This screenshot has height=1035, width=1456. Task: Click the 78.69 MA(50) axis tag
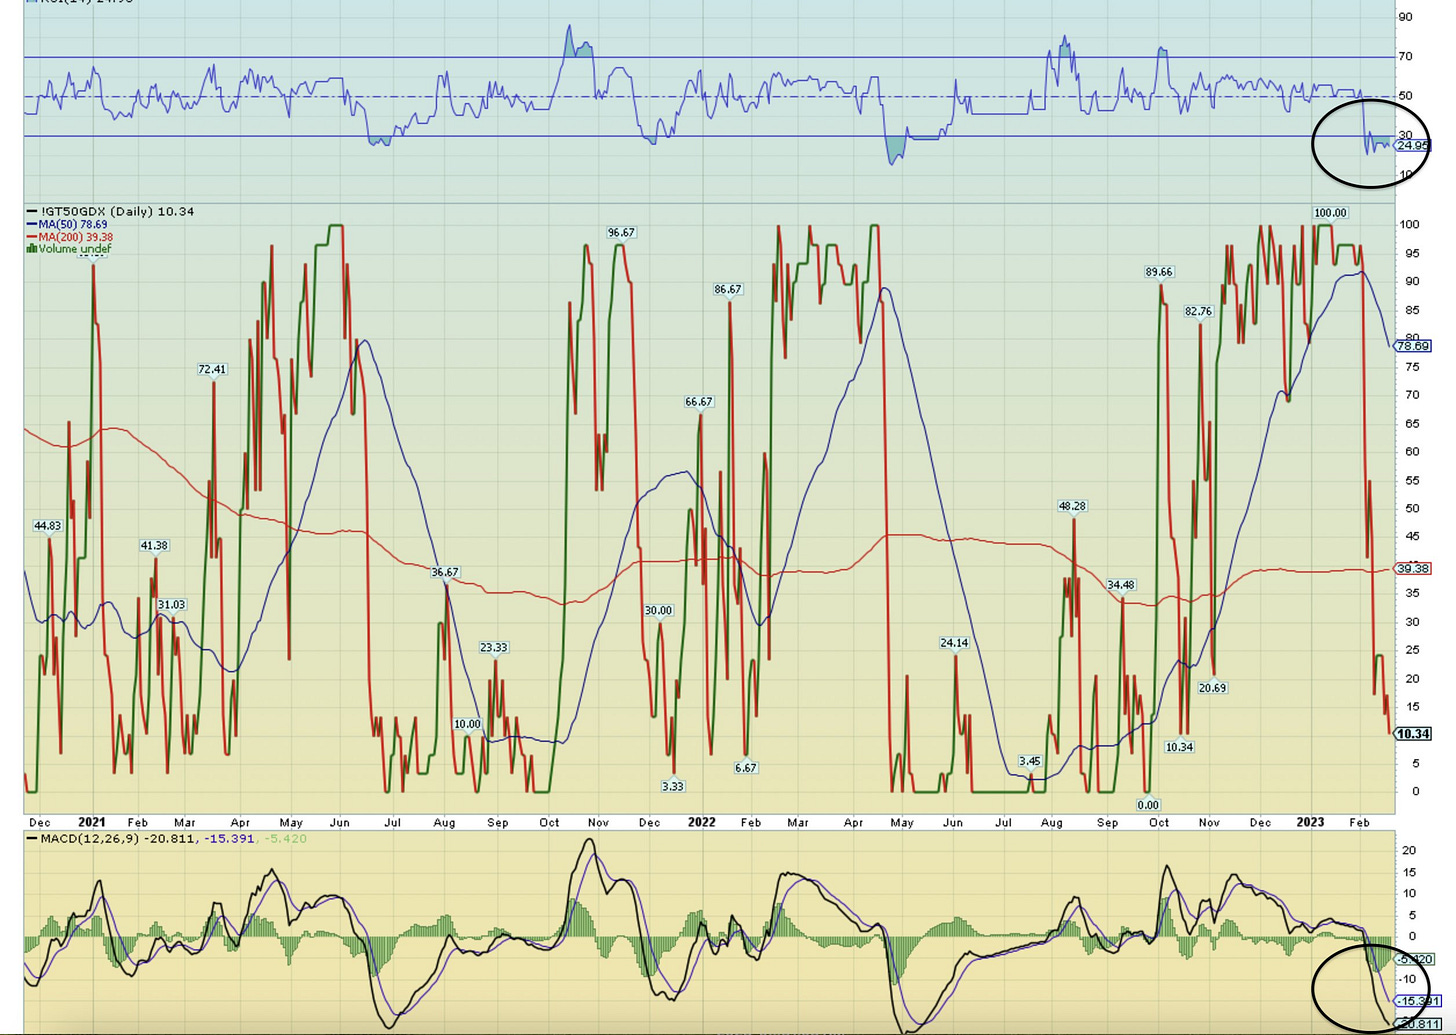pos(1413,346)
